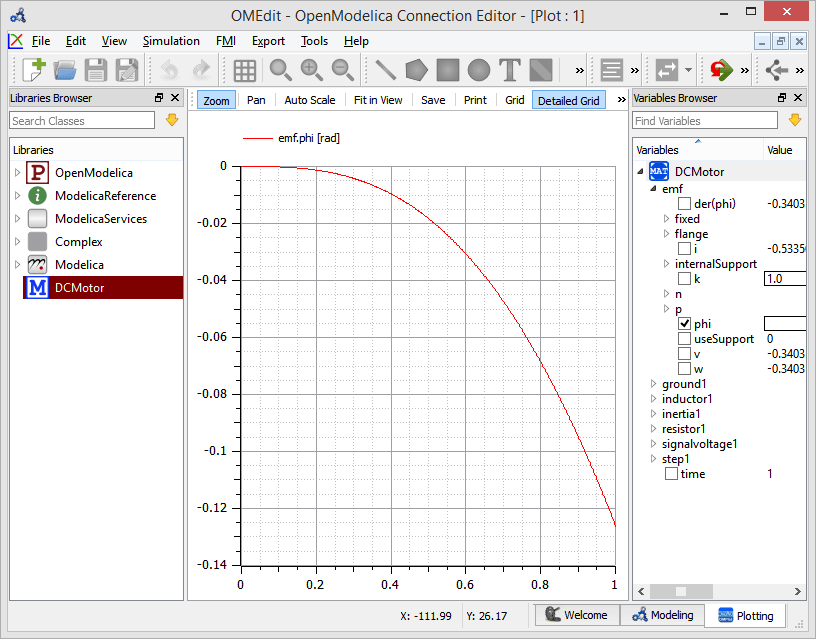This screenshot has width=816, height=639.
Task: Enable Detailed Grid on the plot
Action: [570, 100]
